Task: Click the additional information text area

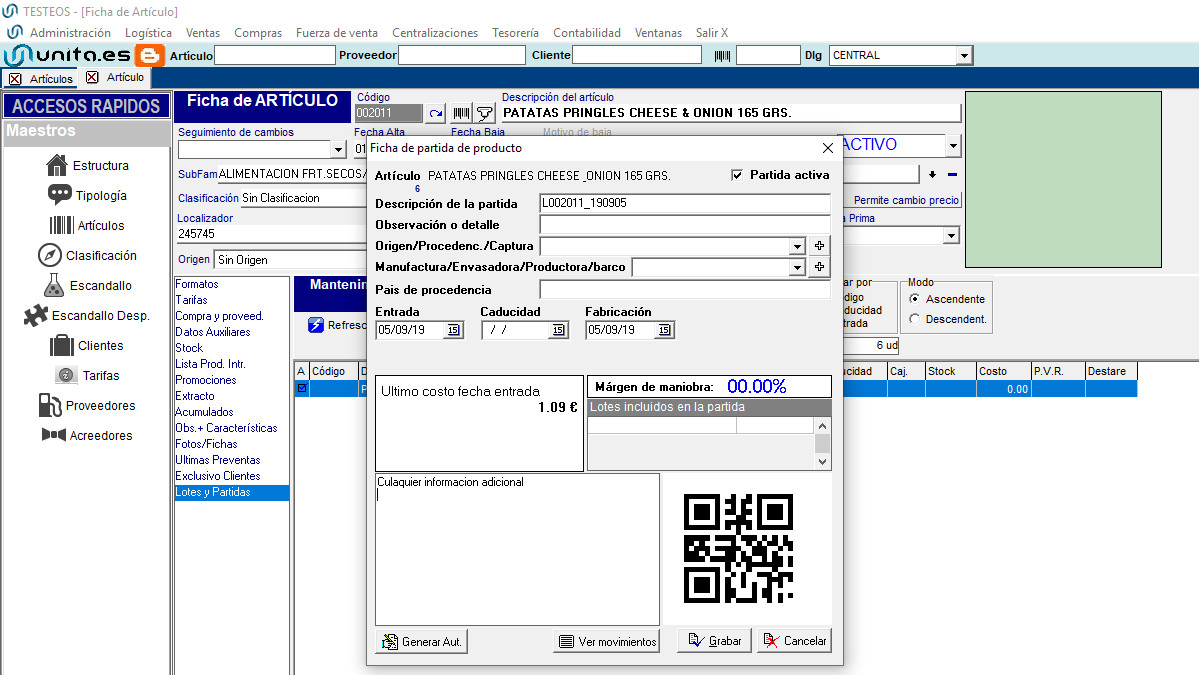Action: 518,549
